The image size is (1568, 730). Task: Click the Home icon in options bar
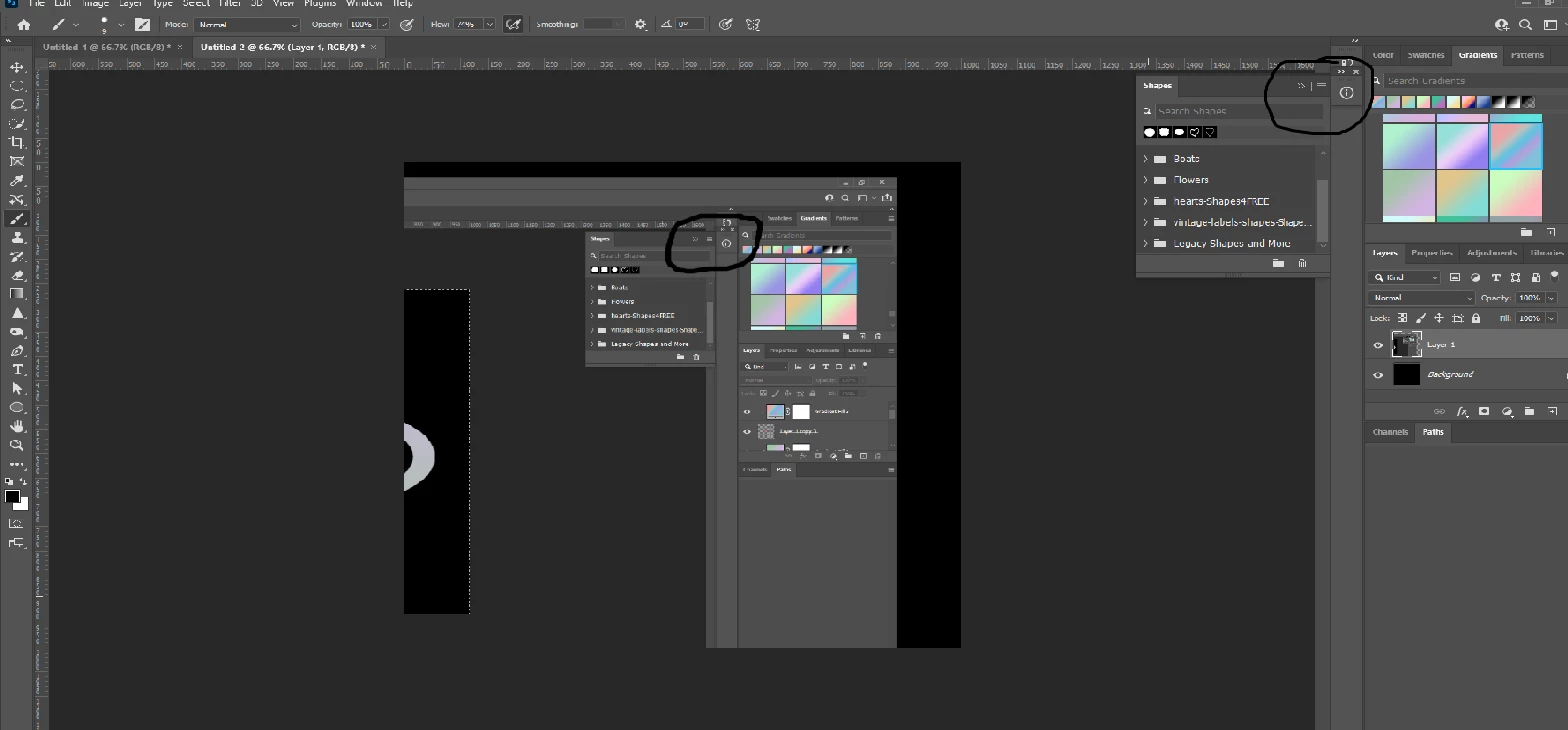24,25
